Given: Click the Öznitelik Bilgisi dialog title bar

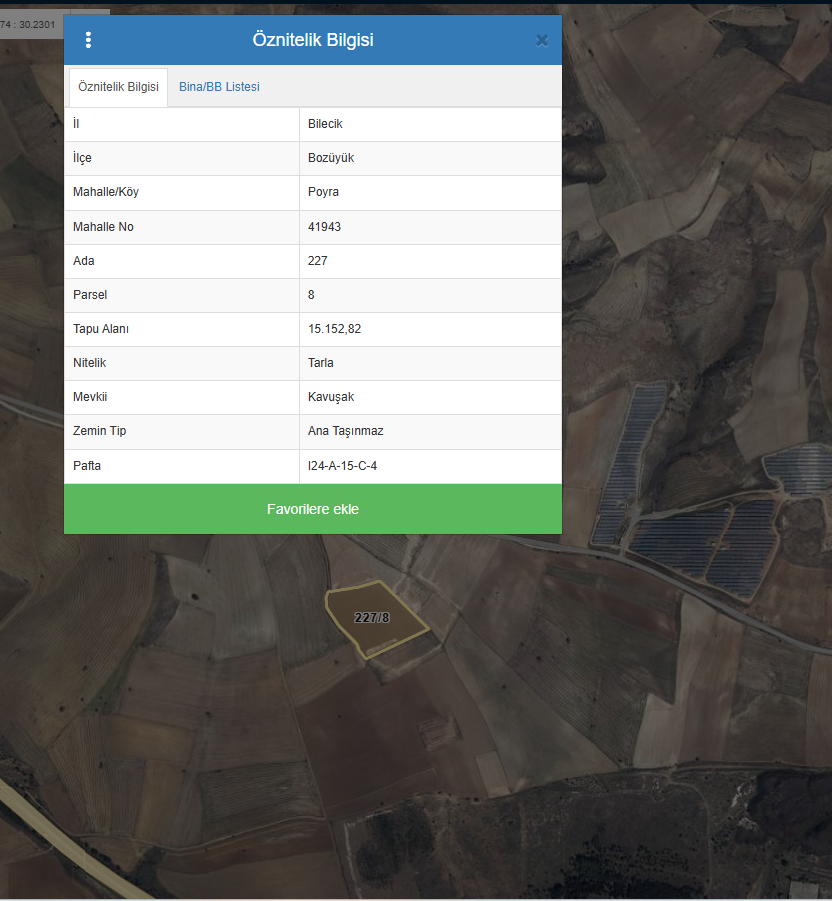Looking at the screenshot, I should [313, 40].
